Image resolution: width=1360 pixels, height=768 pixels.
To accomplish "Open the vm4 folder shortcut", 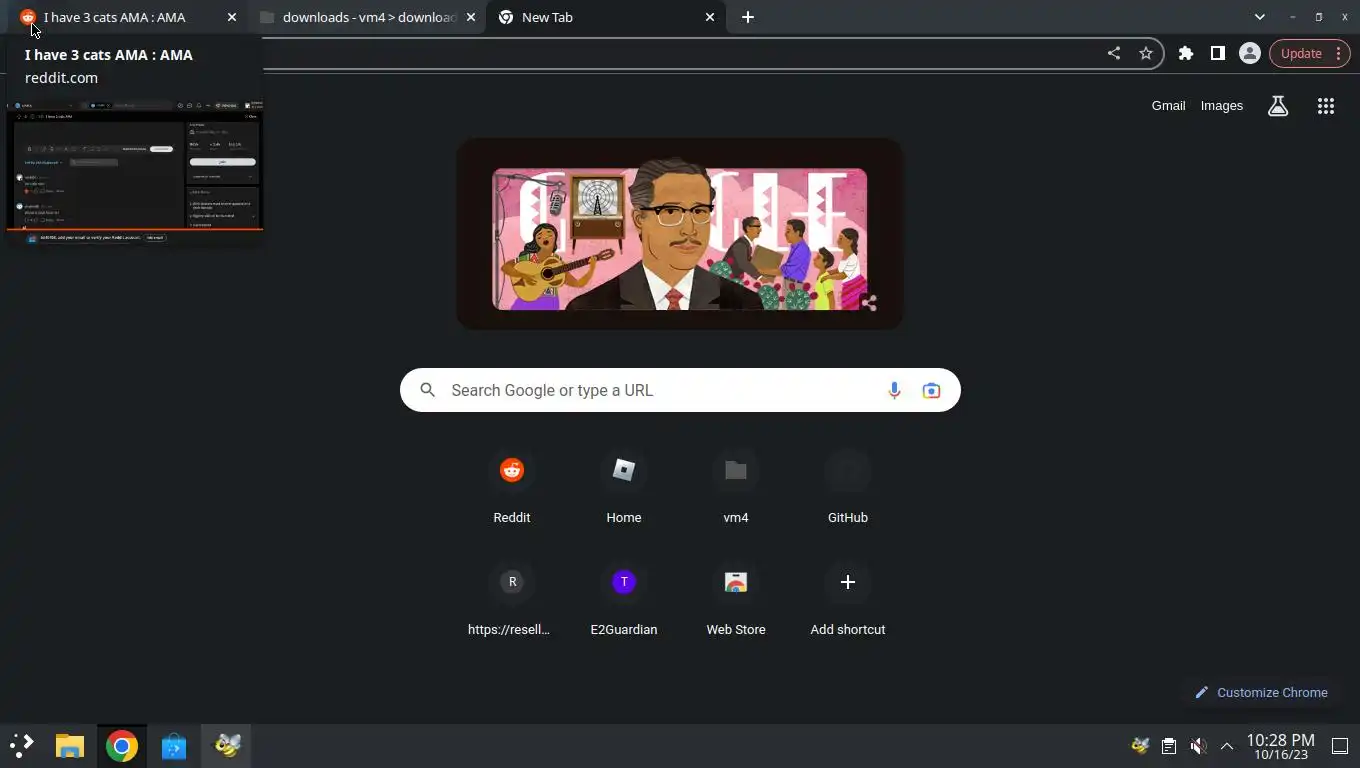I will point(736,486).
